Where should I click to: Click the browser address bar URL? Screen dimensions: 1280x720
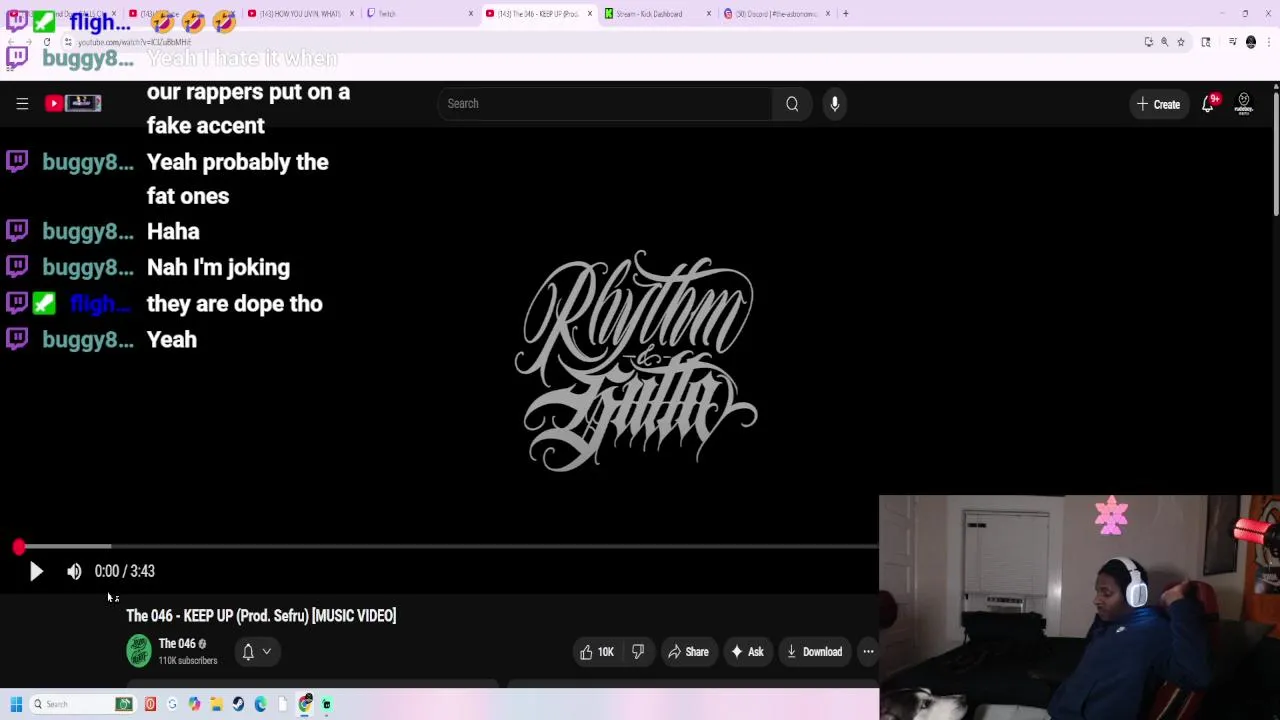pyautogui.click(x=134, y=42)
